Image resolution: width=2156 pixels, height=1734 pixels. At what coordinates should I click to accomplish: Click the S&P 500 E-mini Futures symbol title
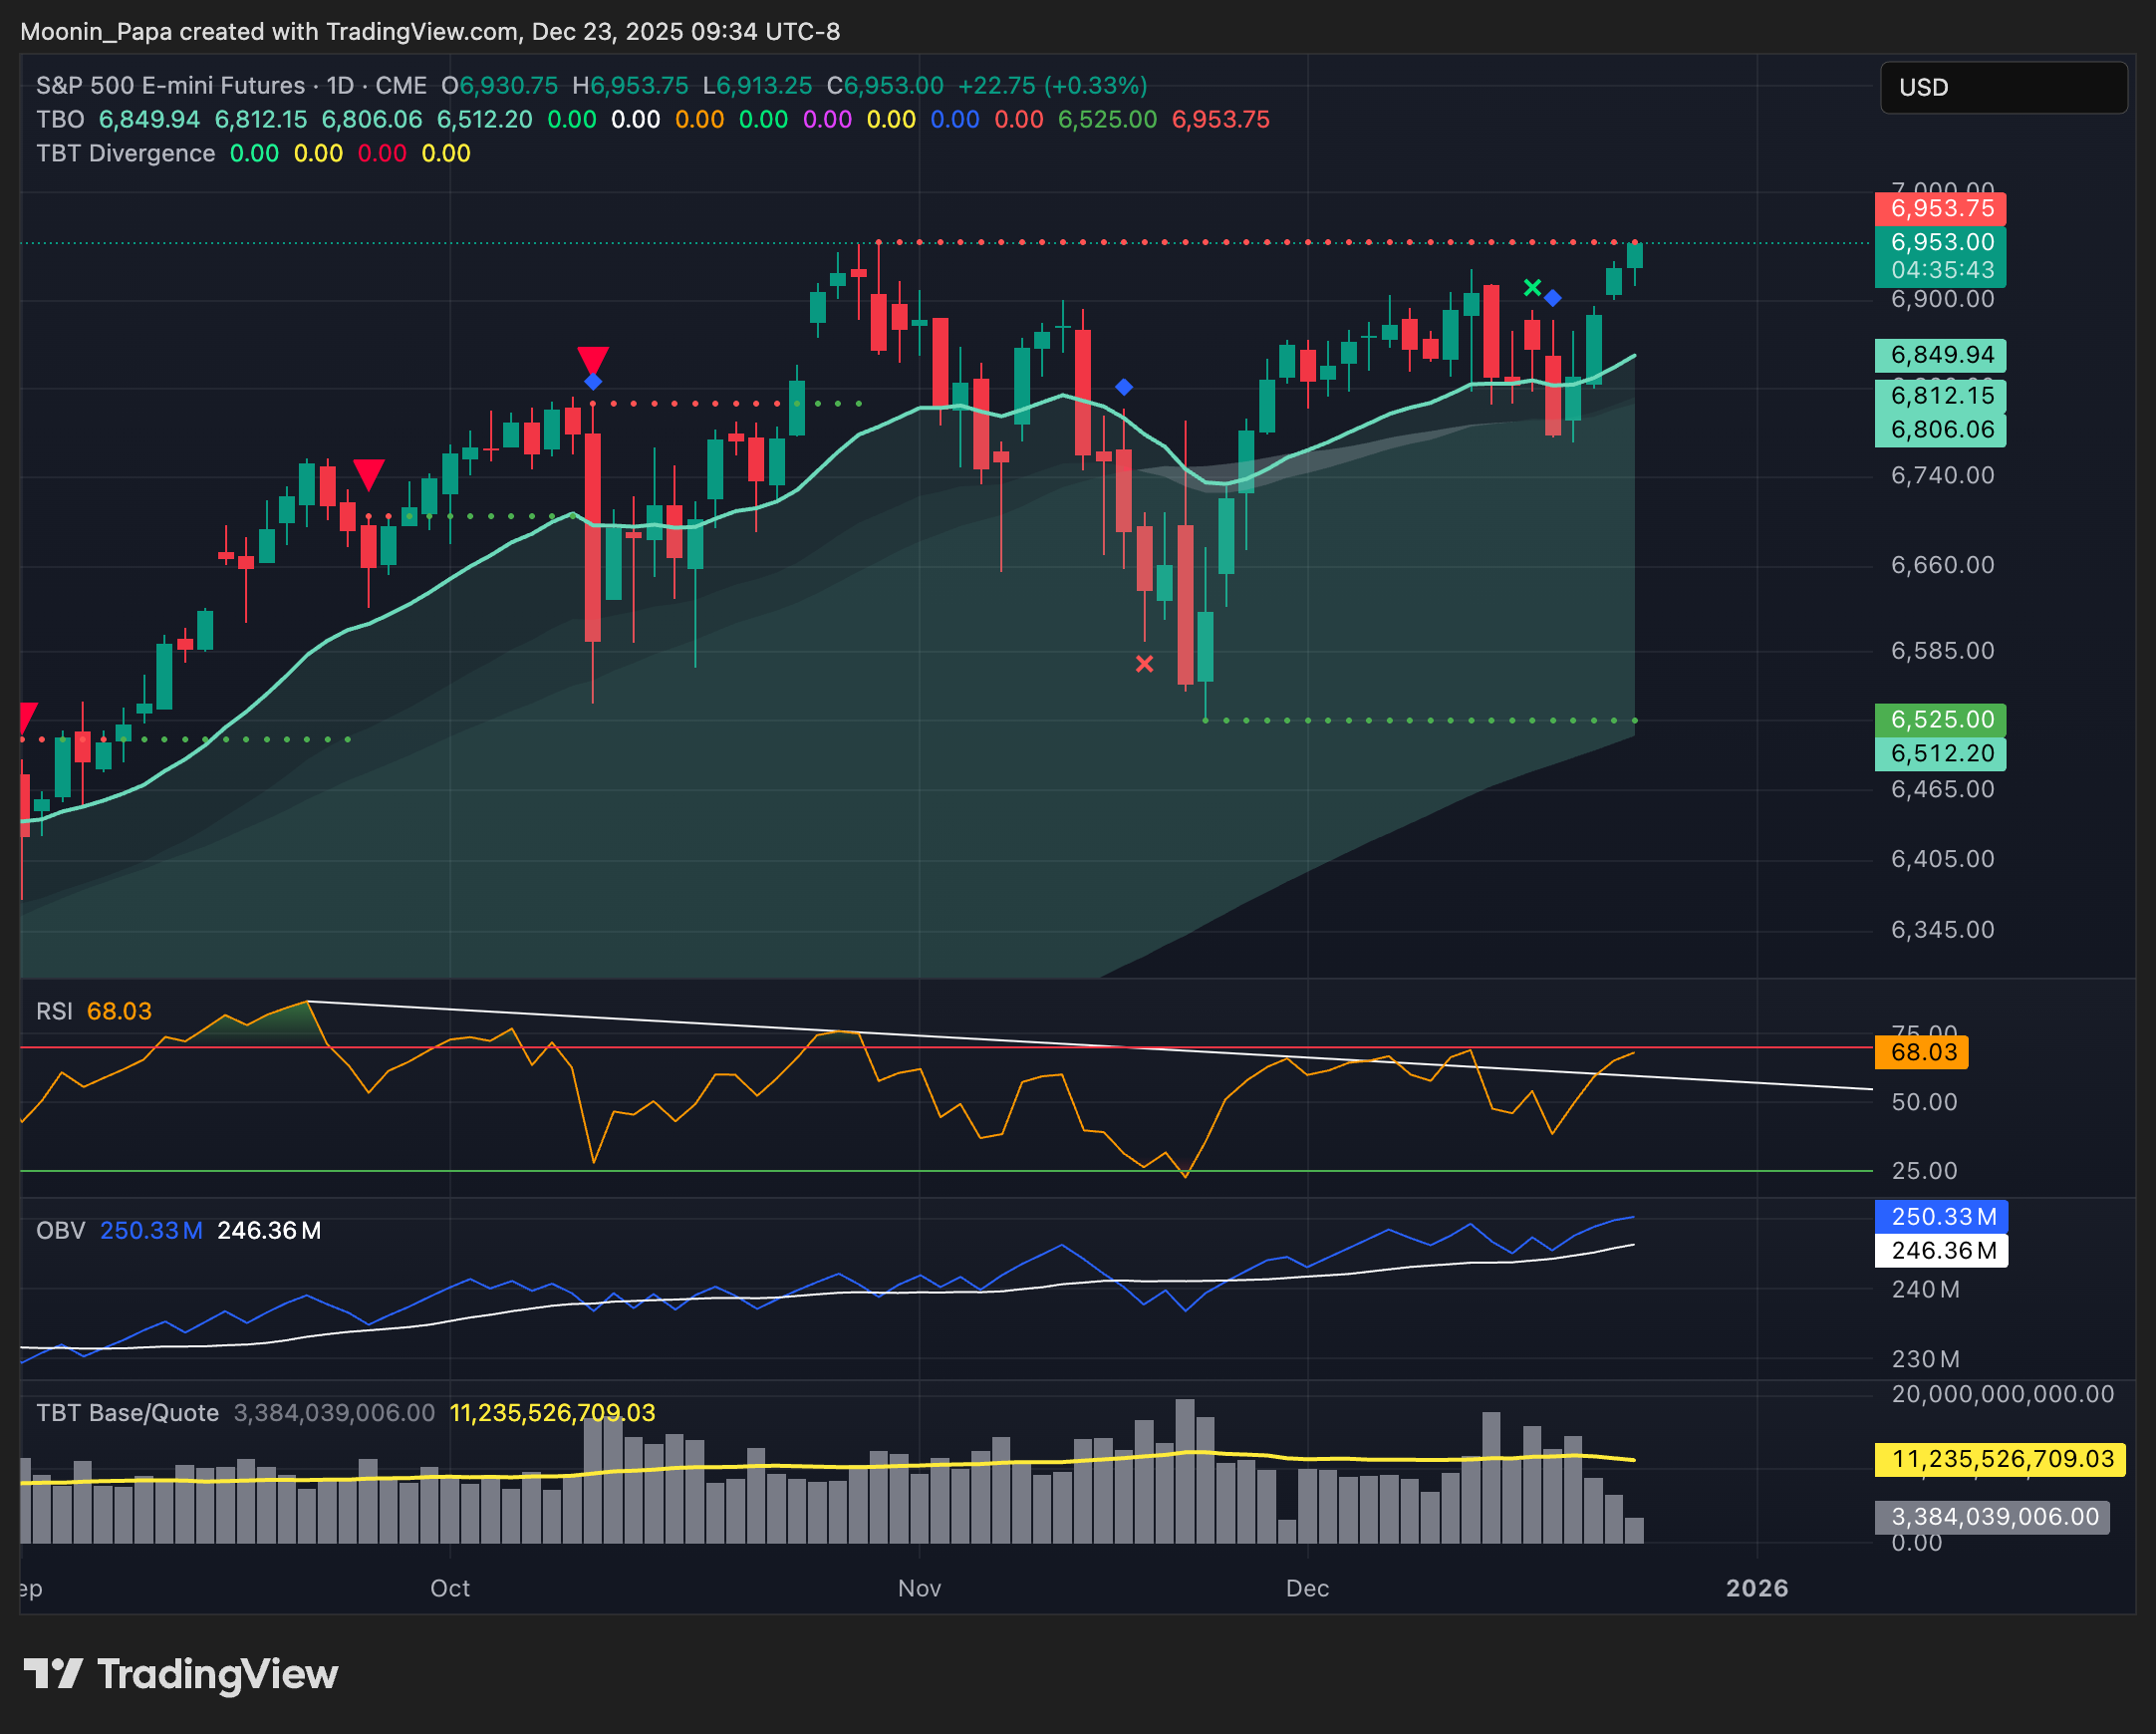170,86
